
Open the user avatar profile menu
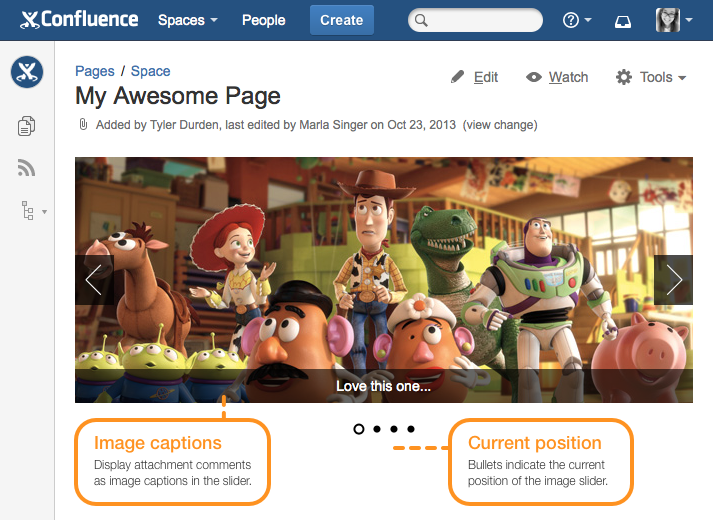click(x=673, y=20)
